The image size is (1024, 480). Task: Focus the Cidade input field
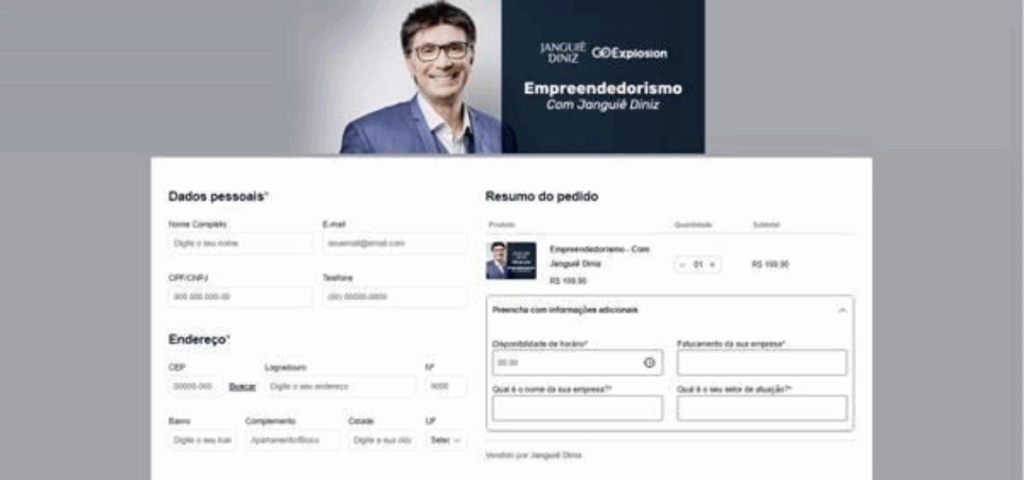tap(382, 440)
